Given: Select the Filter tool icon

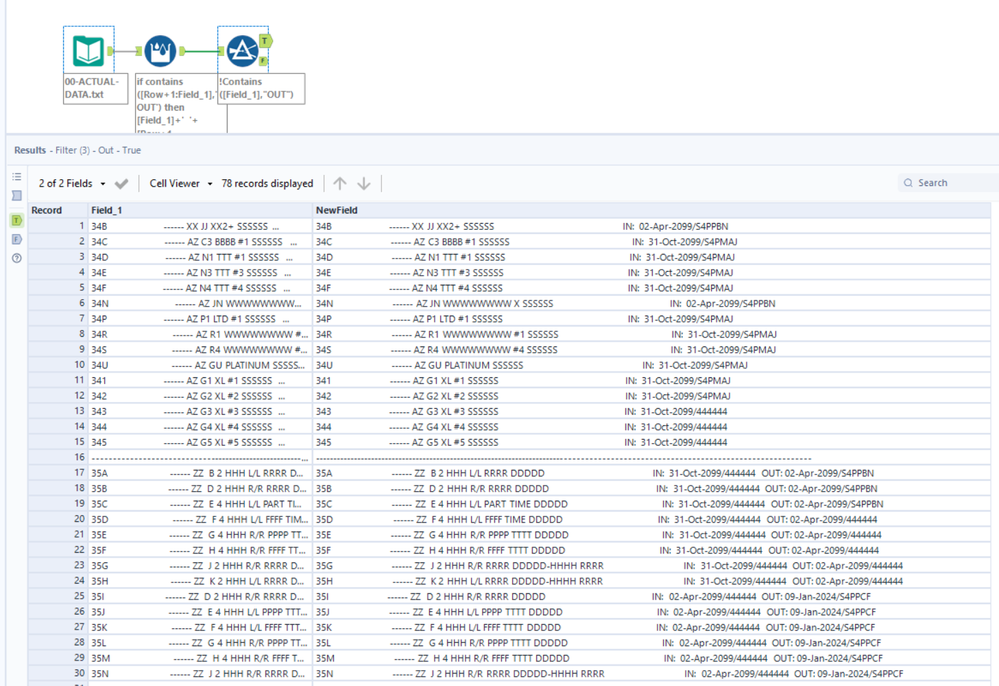Looking at the screenshot, I should (x=242, y=51).
